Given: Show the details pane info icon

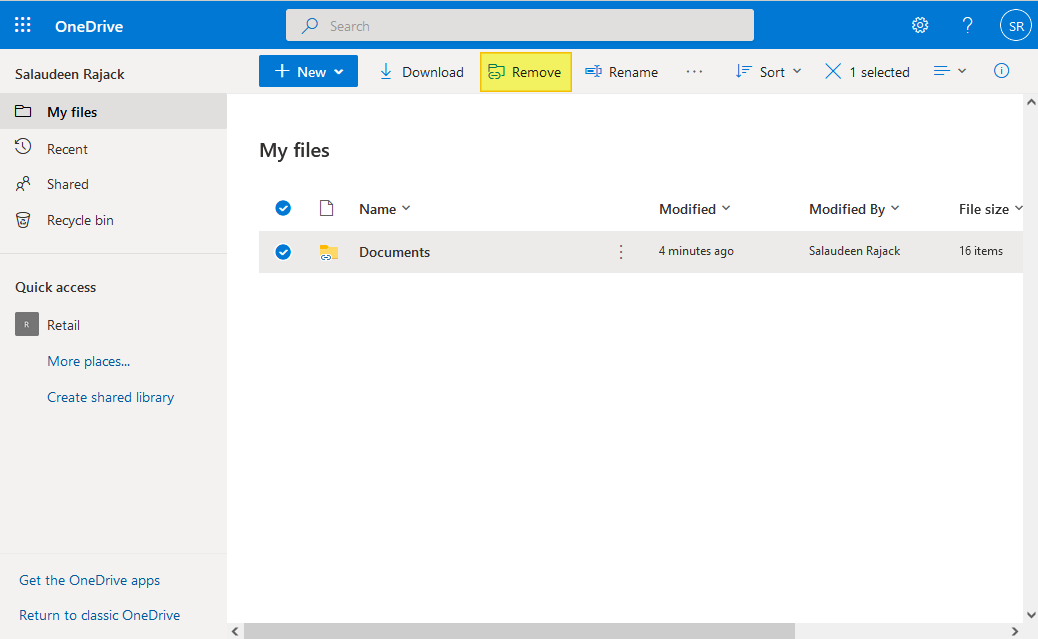Looking at the screenshot, I should click(x=1001, y=71).
